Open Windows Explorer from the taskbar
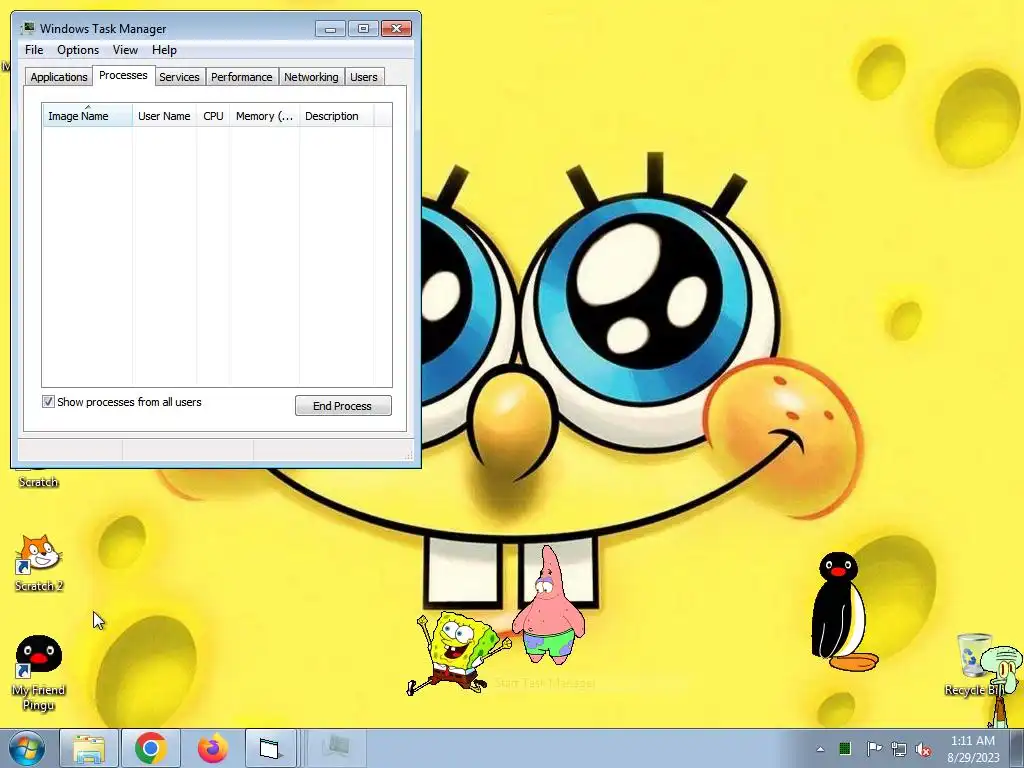This screenshot has height=768, width=1024. (89, 748)
